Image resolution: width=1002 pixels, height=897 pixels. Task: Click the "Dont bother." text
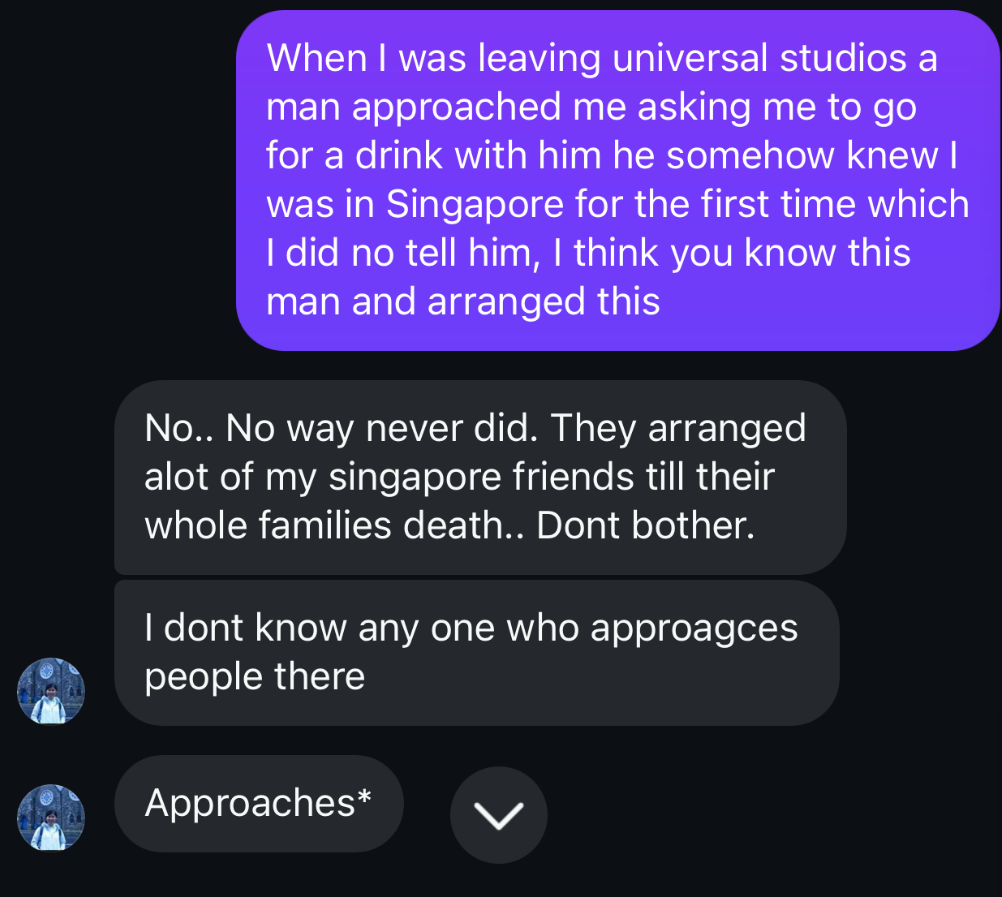646,526
